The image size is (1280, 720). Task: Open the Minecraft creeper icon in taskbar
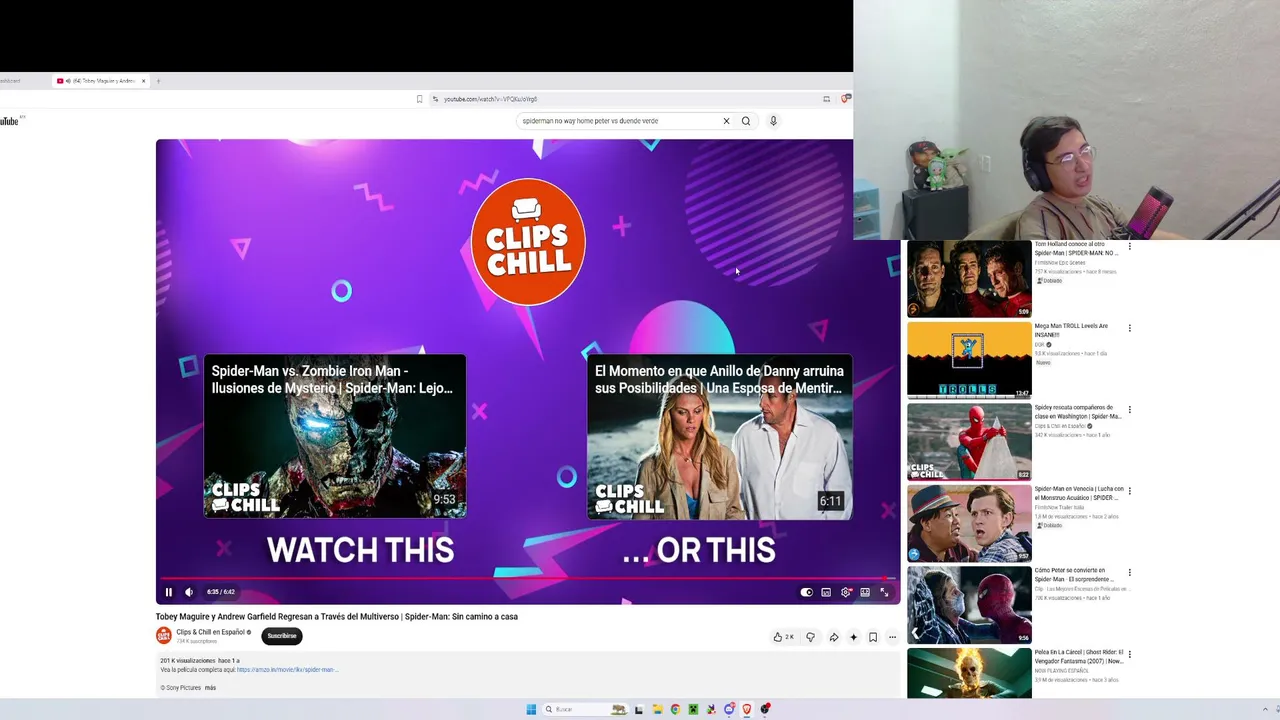click(693, 709)
